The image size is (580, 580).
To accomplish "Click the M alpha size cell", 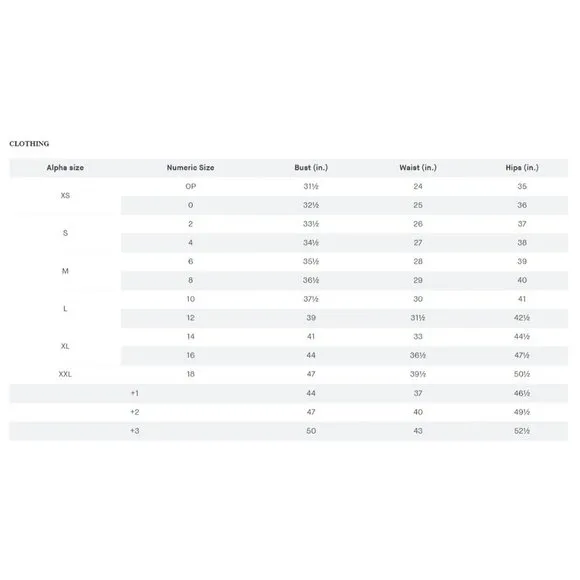I will tap(65, 271).
